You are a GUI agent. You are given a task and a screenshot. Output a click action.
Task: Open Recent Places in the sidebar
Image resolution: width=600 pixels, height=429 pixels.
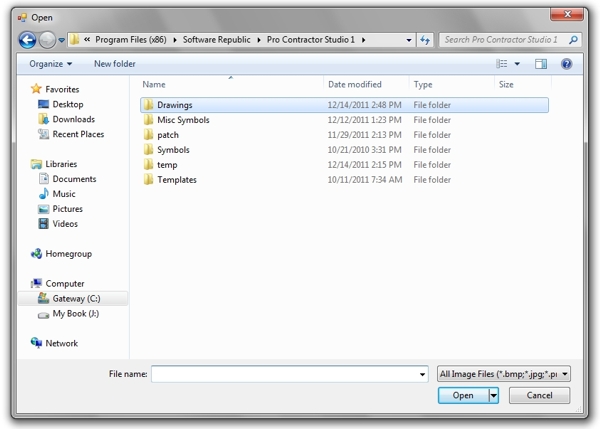click(x=78, y=134)
